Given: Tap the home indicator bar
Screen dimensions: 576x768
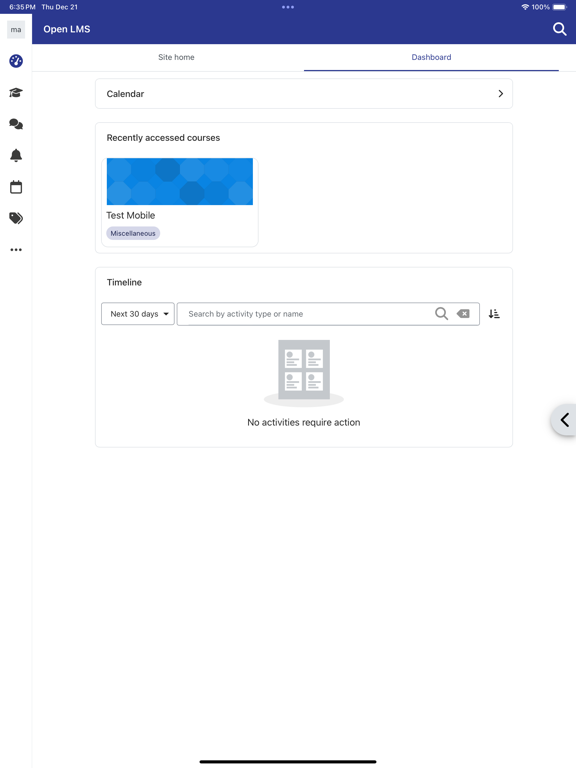Looking at the screenshot, I should (x=288, y=762).
